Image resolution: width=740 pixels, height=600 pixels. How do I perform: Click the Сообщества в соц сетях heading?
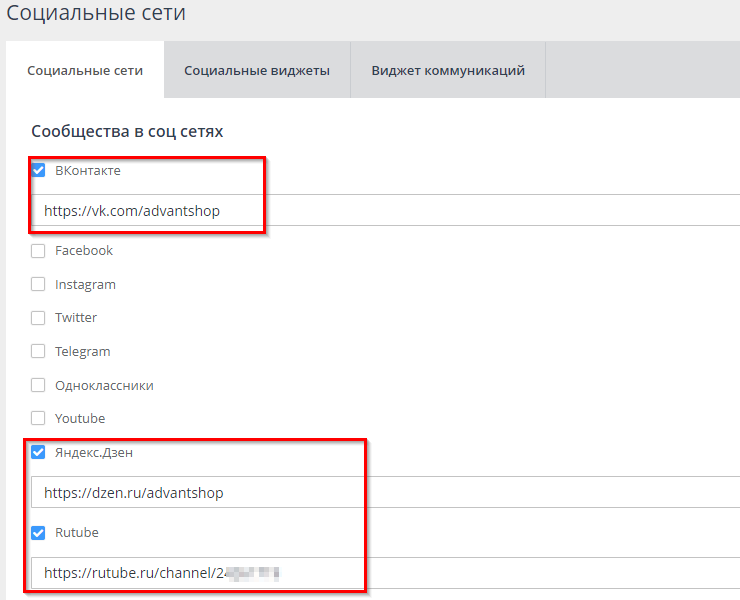point(127,131)
